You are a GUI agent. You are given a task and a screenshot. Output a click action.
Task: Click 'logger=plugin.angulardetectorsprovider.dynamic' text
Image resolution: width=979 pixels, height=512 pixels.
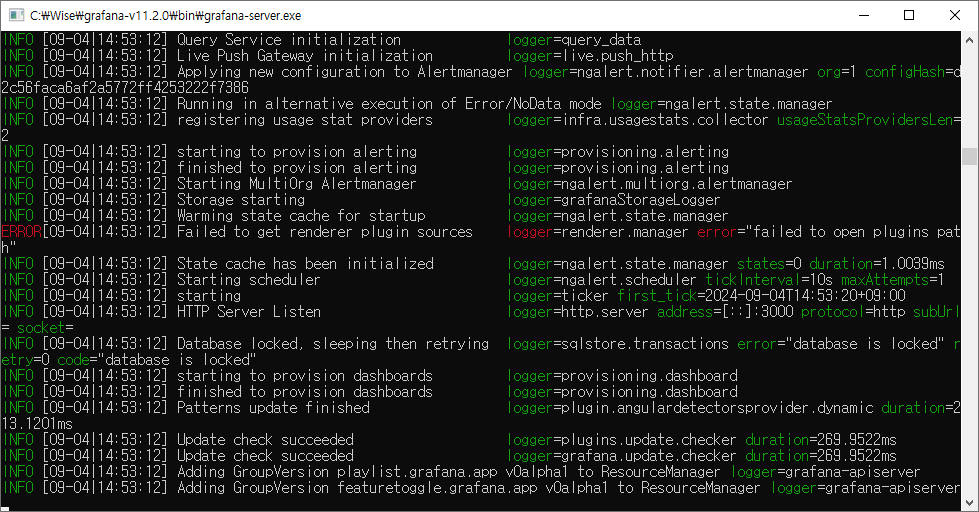tap(690, 408)
